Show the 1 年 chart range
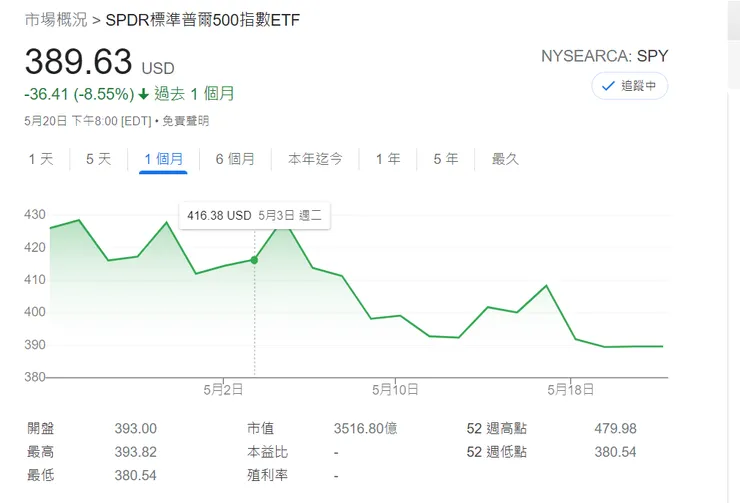The width and height of the screenshot is (740, 503). click(x=388, y=159)
